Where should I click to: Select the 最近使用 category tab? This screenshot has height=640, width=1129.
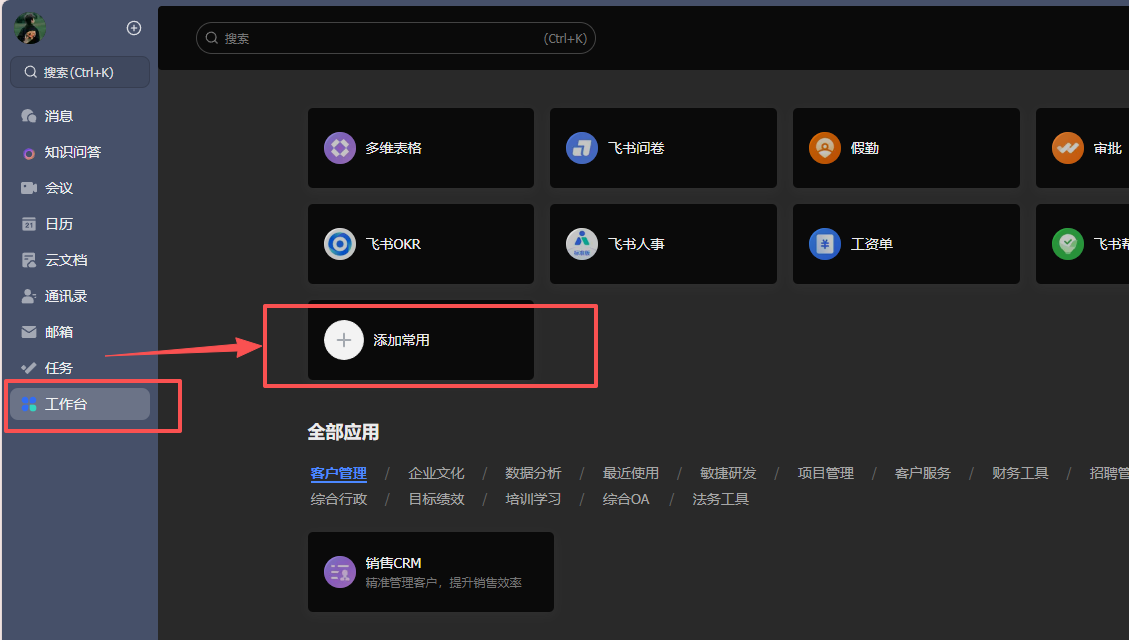pos(631,473)
